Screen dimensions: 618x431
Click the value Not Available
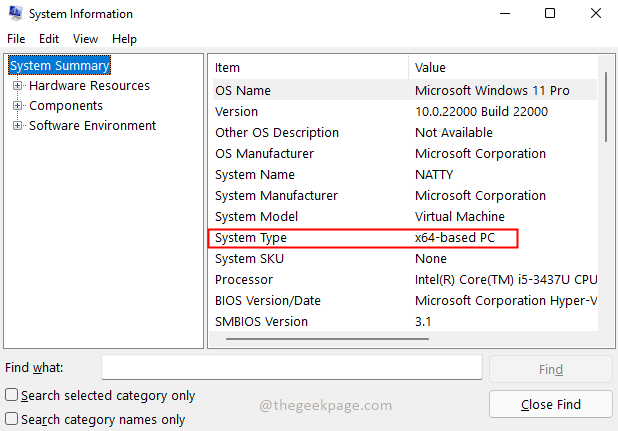454,133
